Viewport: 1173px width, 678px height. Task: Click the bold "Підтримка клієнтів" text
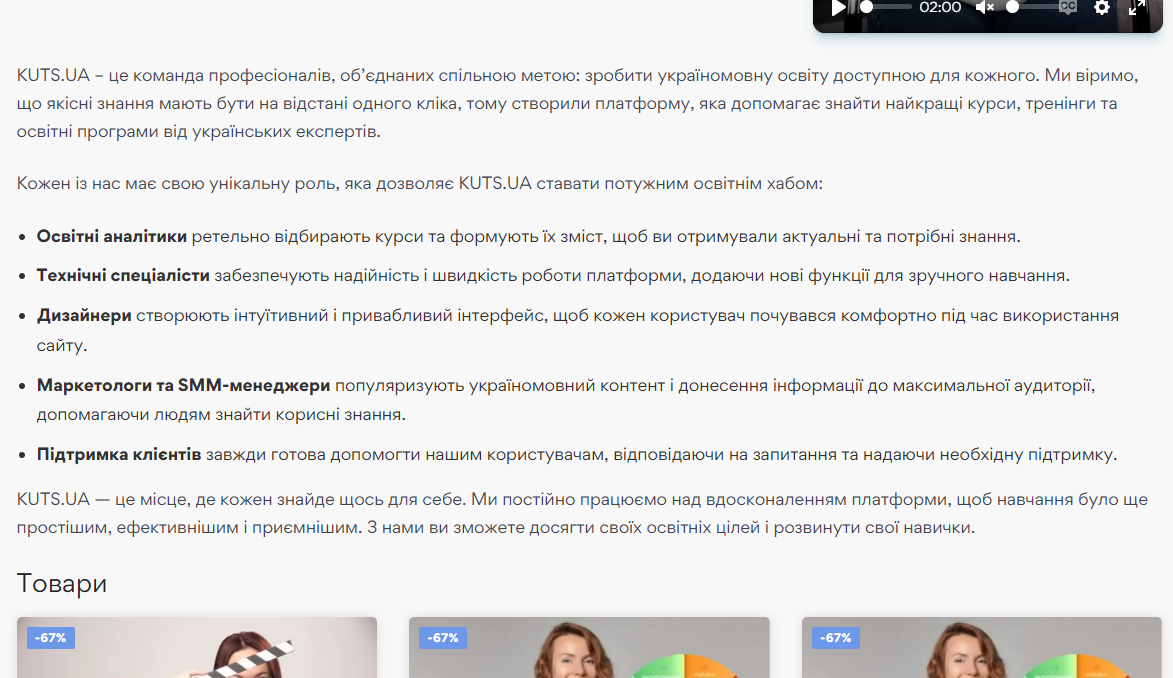point(119,455)
